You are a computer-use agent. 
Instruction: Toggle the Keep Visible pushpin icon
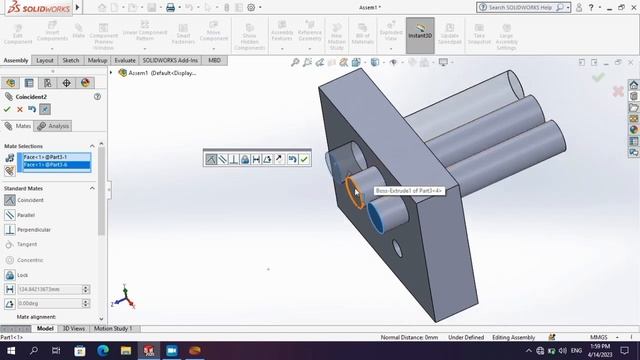click(45, 109)
